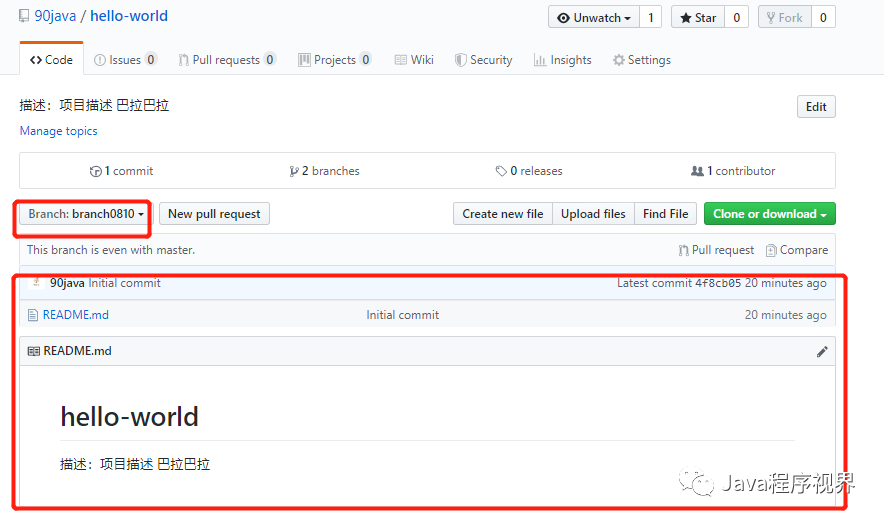Click the file icon beside README.md
Image resolution: width=884 pixels, height=522 pixels.
coord(33,315)
